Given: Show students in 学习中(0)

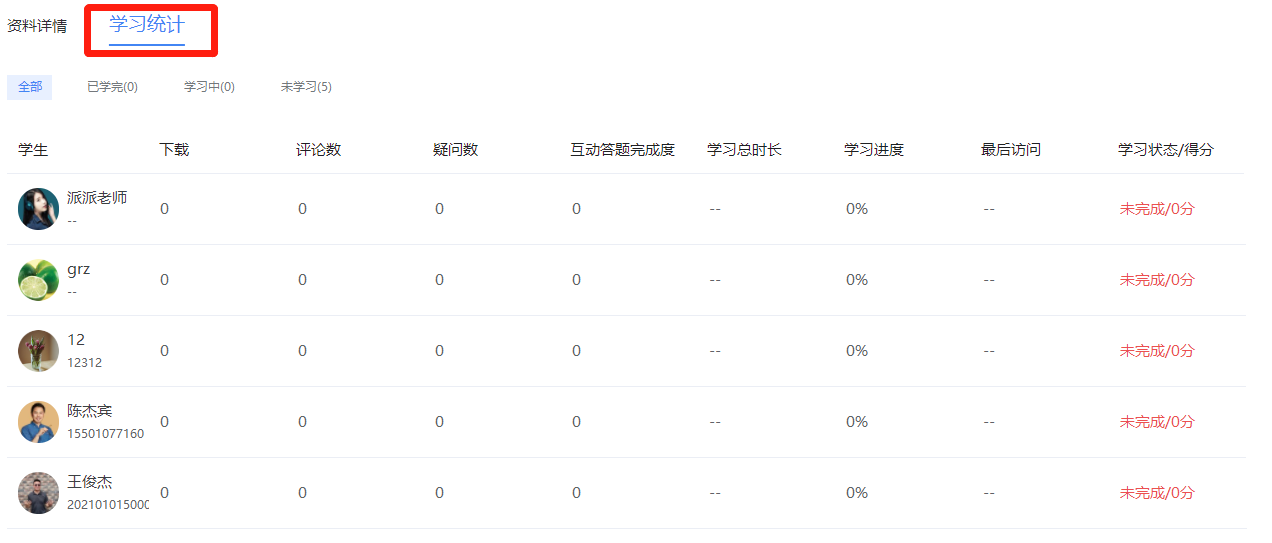Looking at the screenshot, I should coord(209,87).
